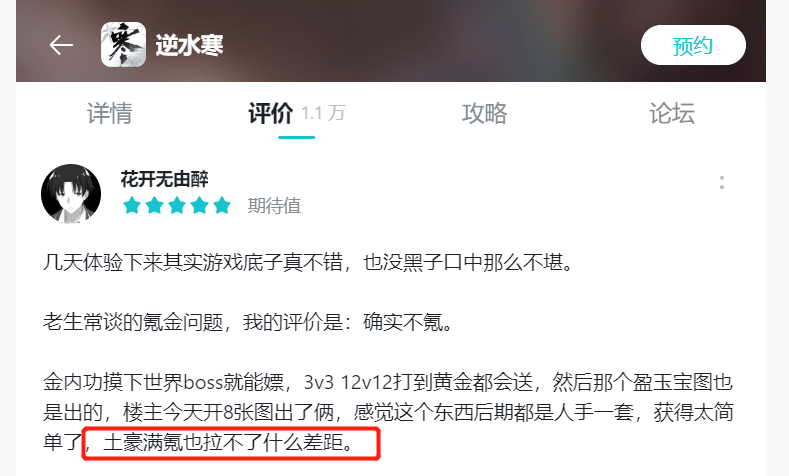The height and width of the screenshot is (476, 789).
Task: Select the second rating star
Action: tap(154, 205)
